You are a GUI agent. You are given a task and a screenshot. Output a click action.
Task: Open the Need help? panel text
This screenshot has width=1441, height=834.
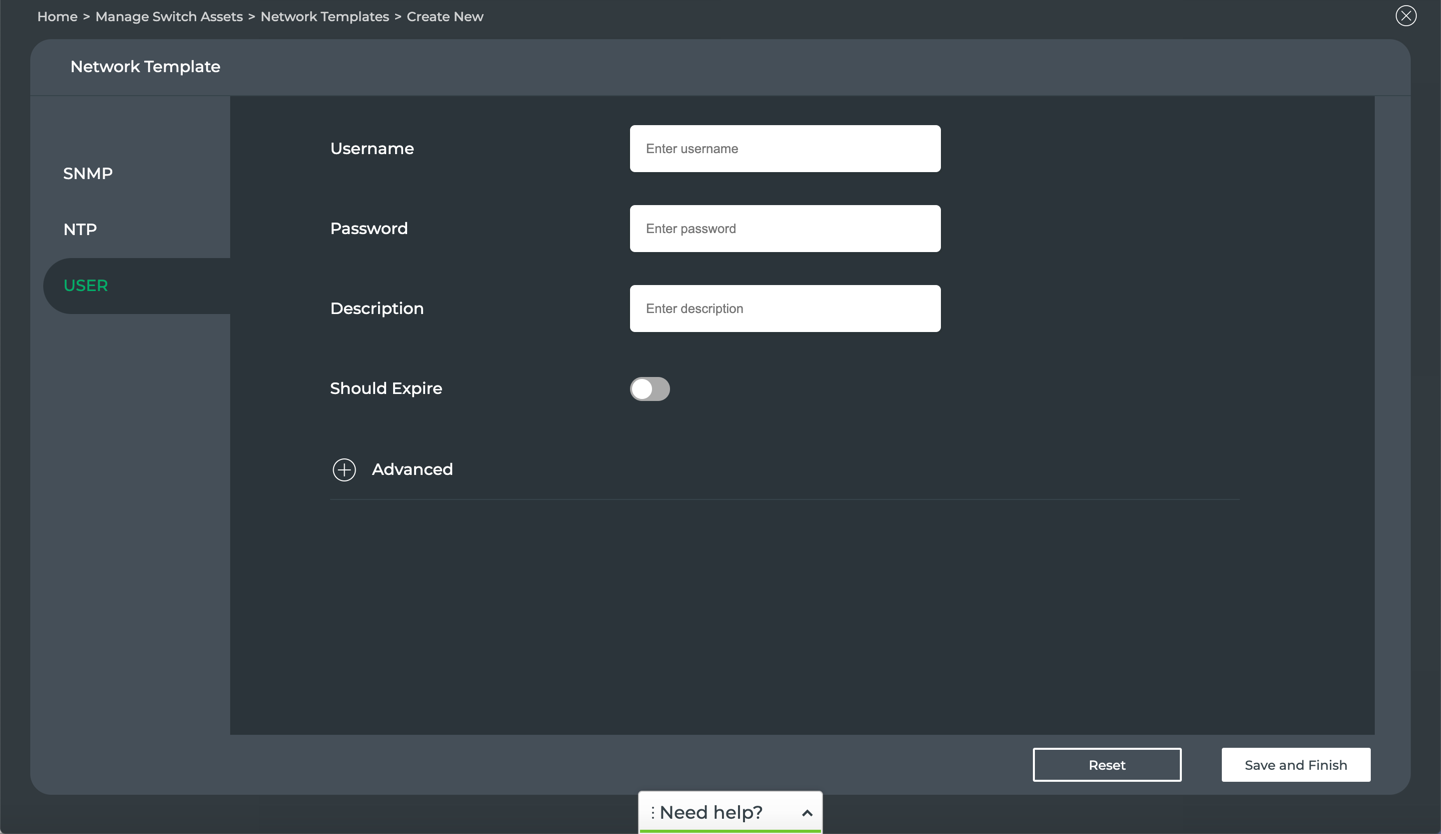(x=711, y=813)
